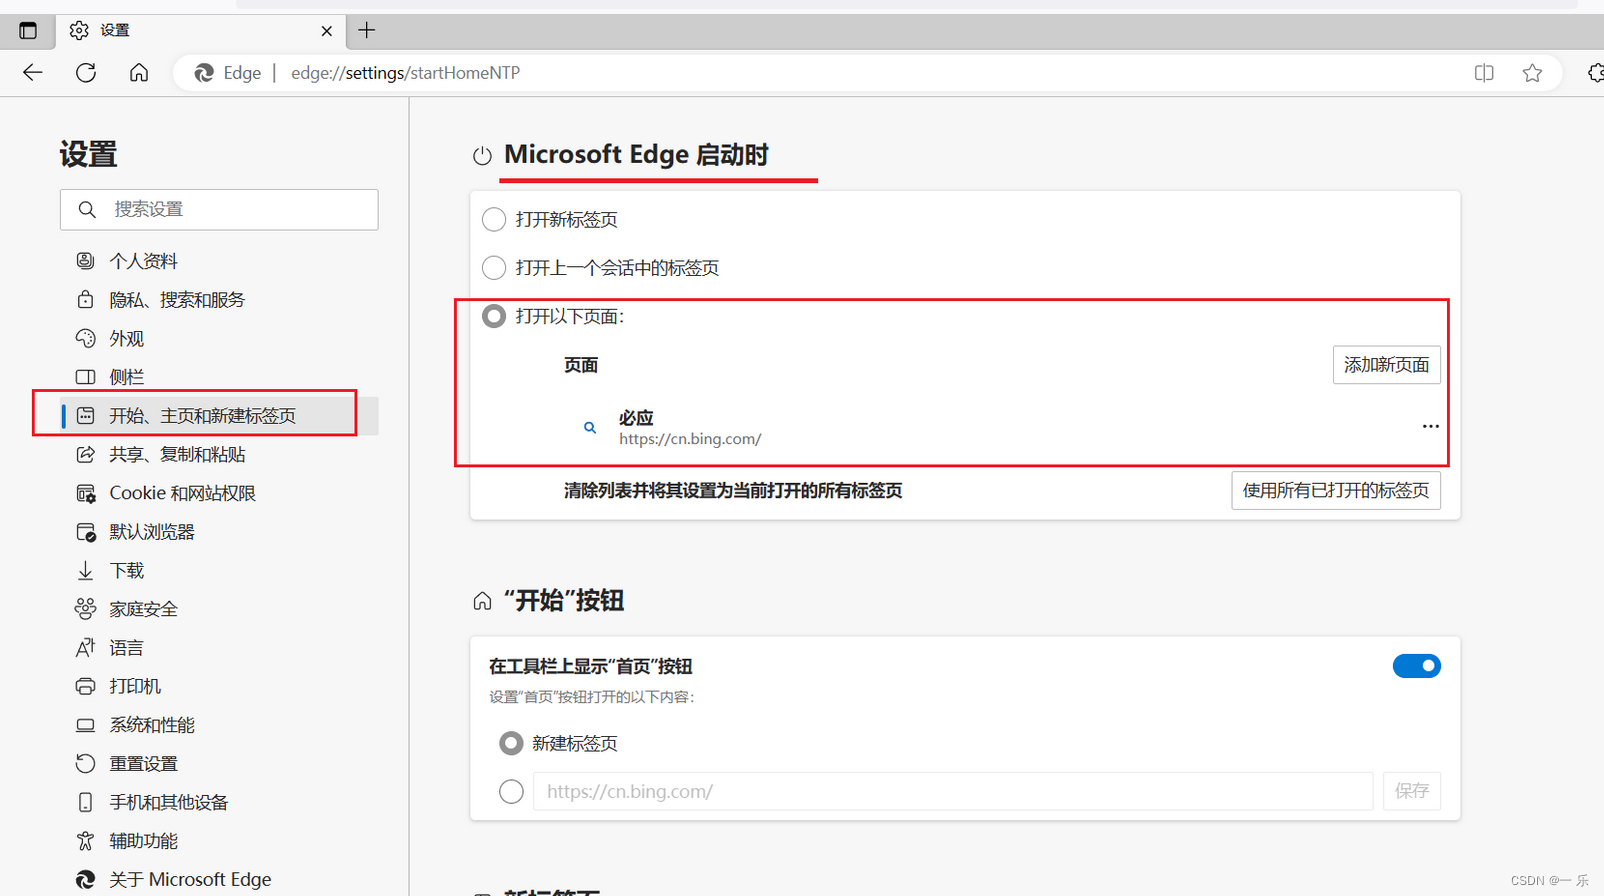Click the 语言 language icon
Viewport: 1604px width, 896px height.
point(86,648)
